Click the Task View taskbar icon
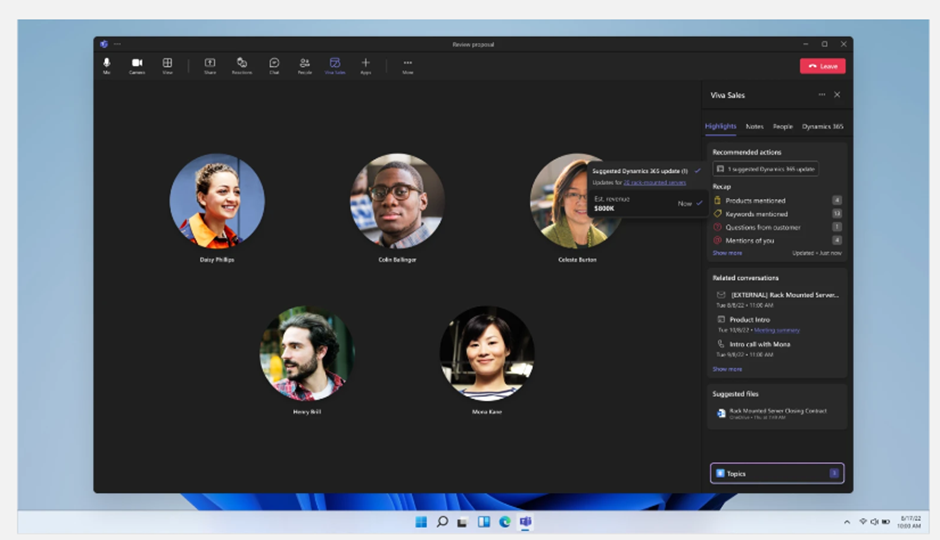The width and height of the screenshot is (940, 540). coord(462,522)
